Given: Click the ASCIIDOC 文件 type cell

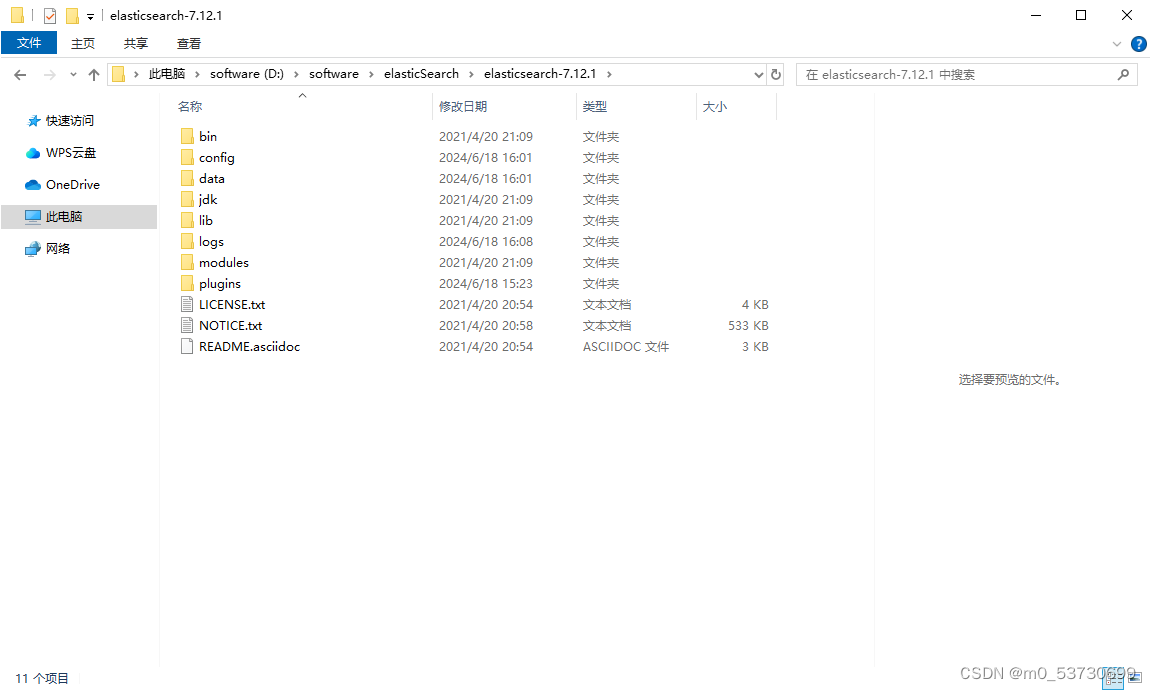Looking at the screenshot, I should tap(625, 346).
